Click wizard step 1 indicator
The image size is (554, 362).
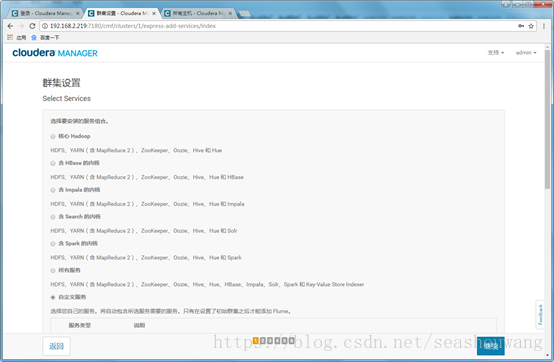pos(256,340)
